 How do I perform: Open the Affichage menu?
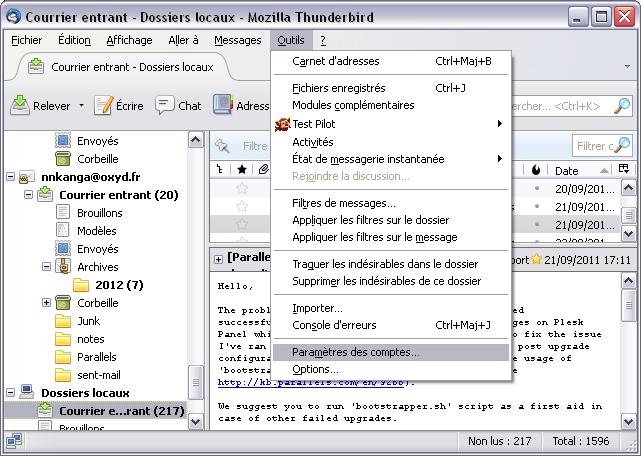[x=129, y=40]
